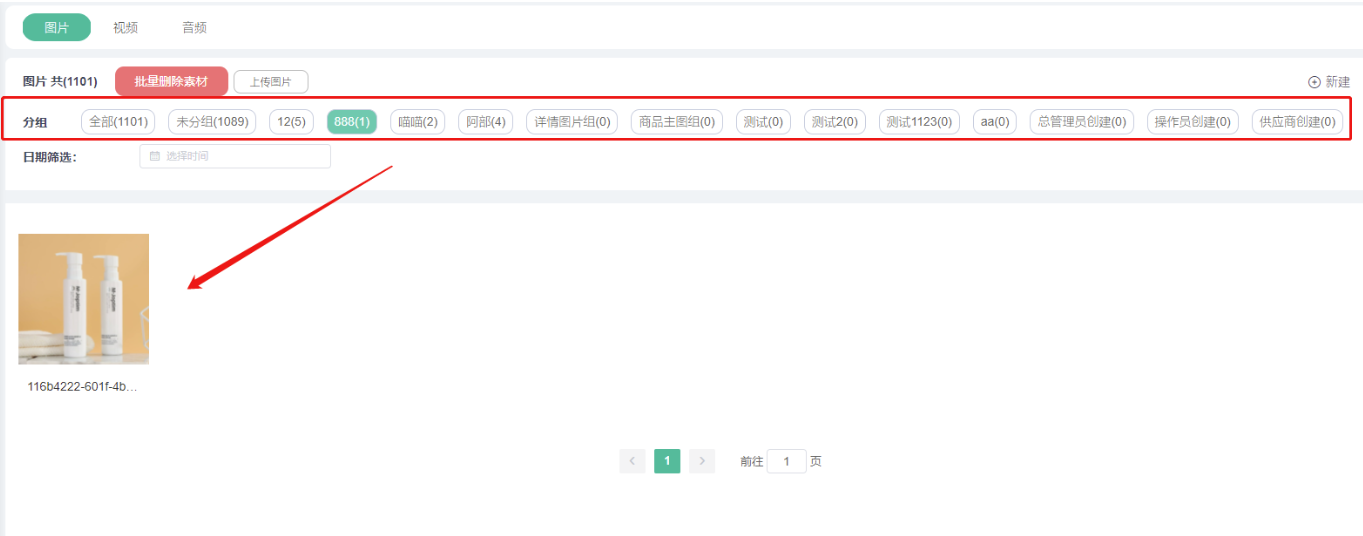Filter by 阿郎(4) group
Viewport: 1363px width, 536px height.
(486, 122)
